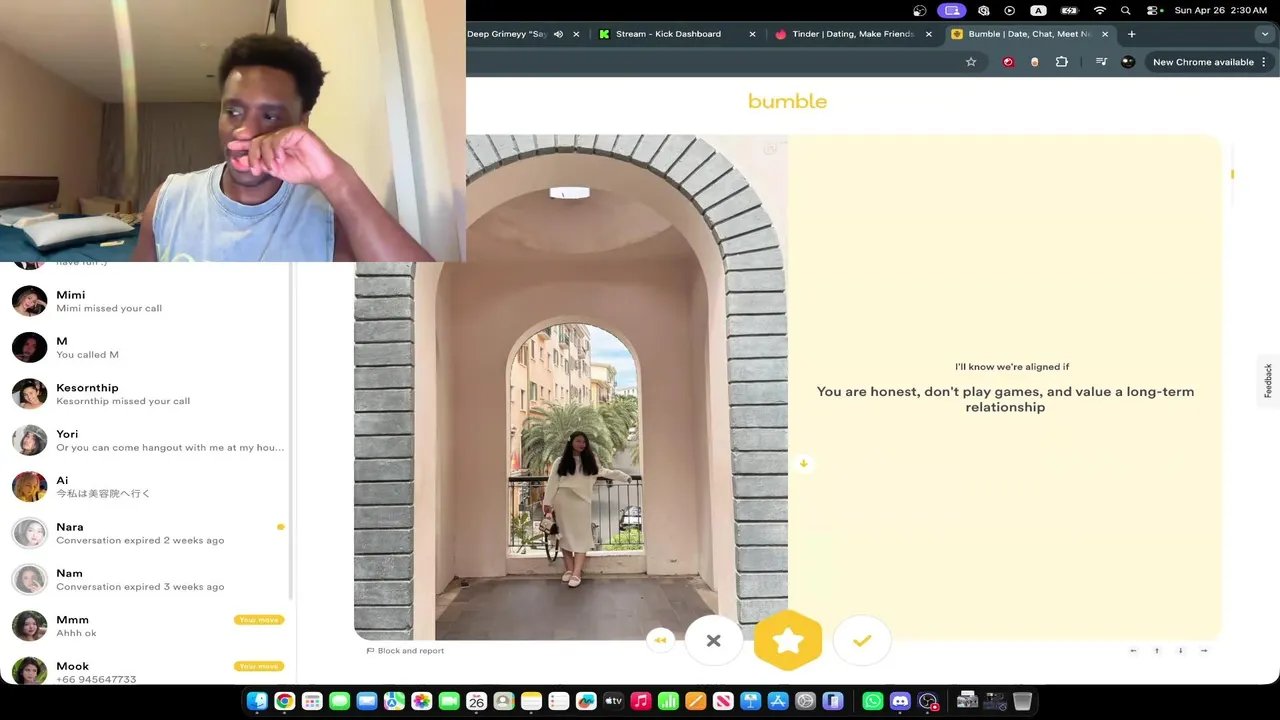Open Wi-Fi menu in menu bar
1280x720 pixels.
tap(1100, 10)
